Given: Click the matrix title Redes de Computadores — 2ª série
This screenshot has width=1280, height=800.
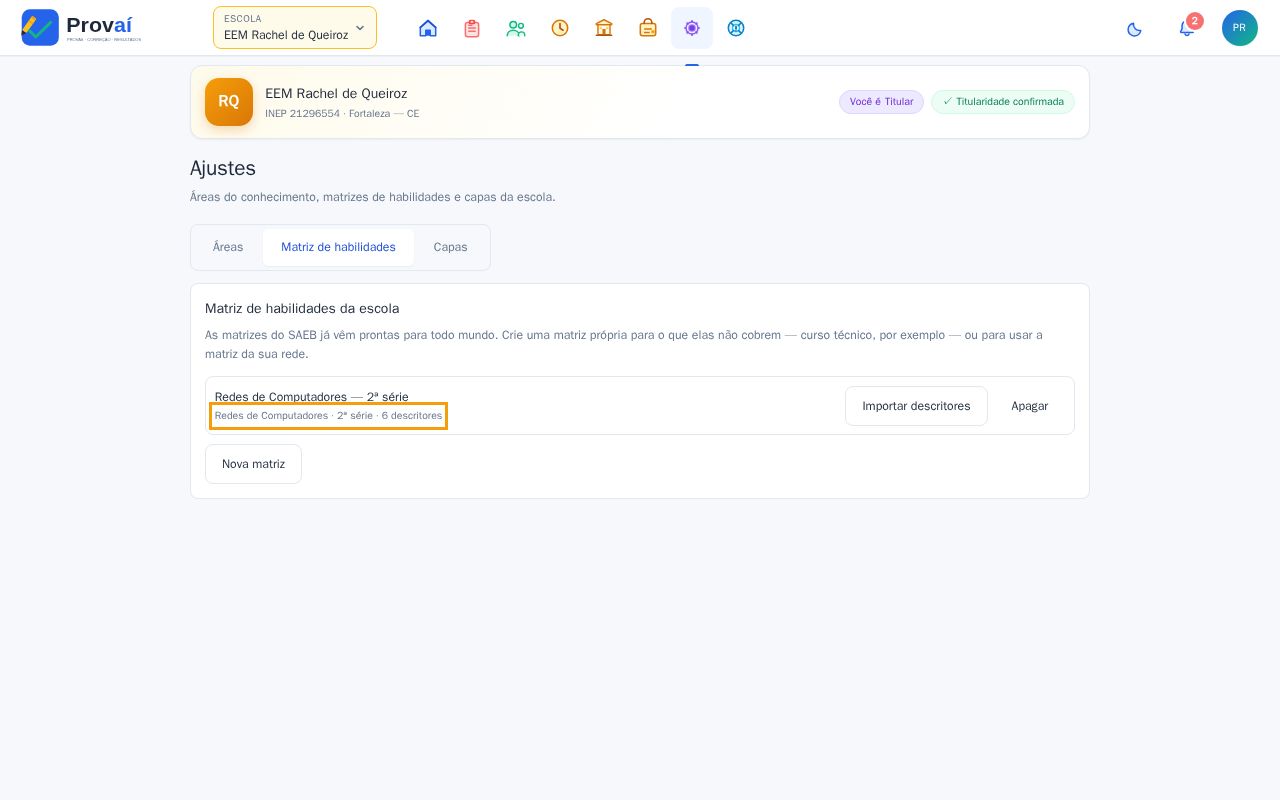Looking at the screenshot, I should [312, 397].
